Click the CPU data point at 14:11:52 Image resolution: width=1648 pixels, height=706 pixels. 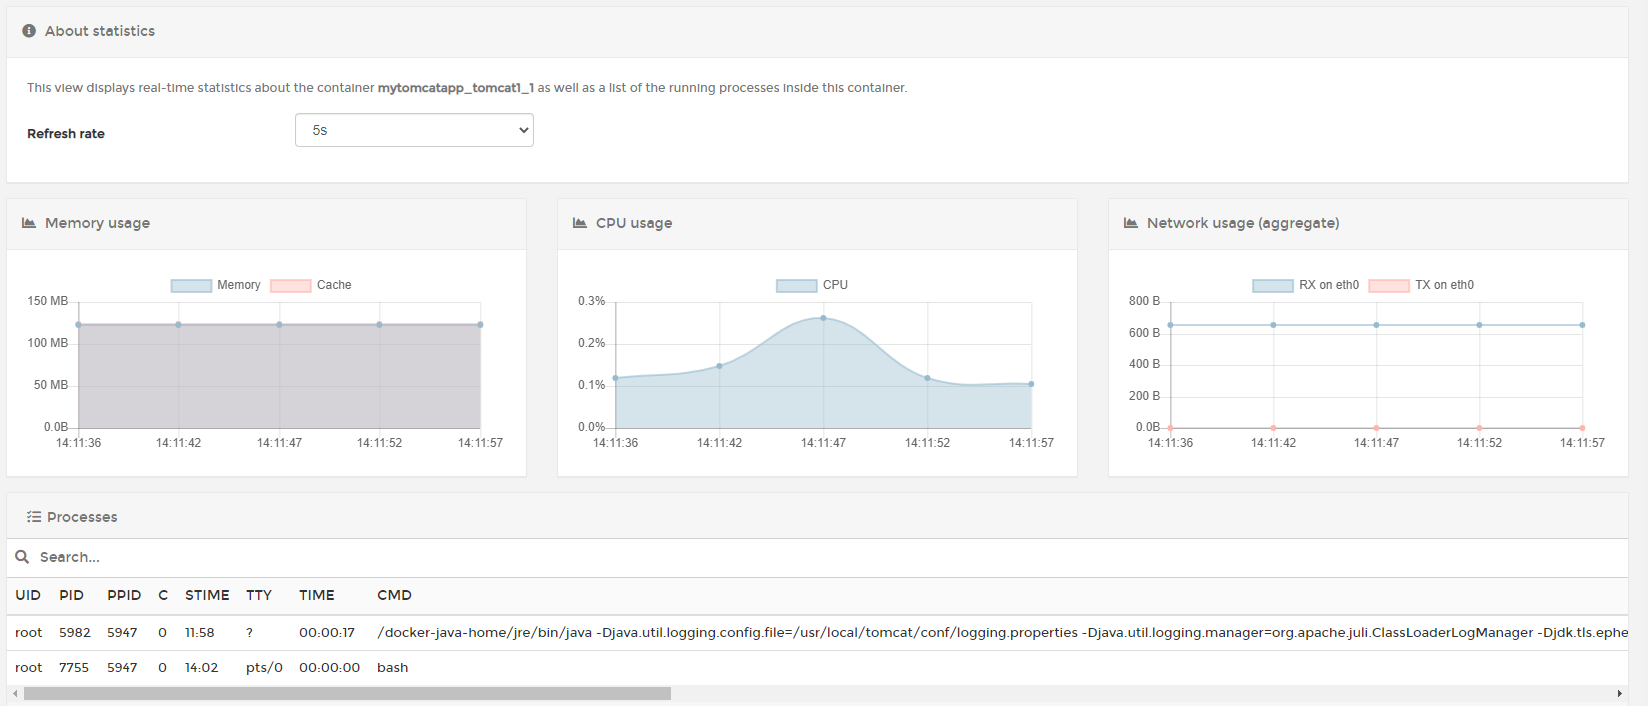[928, 378]
